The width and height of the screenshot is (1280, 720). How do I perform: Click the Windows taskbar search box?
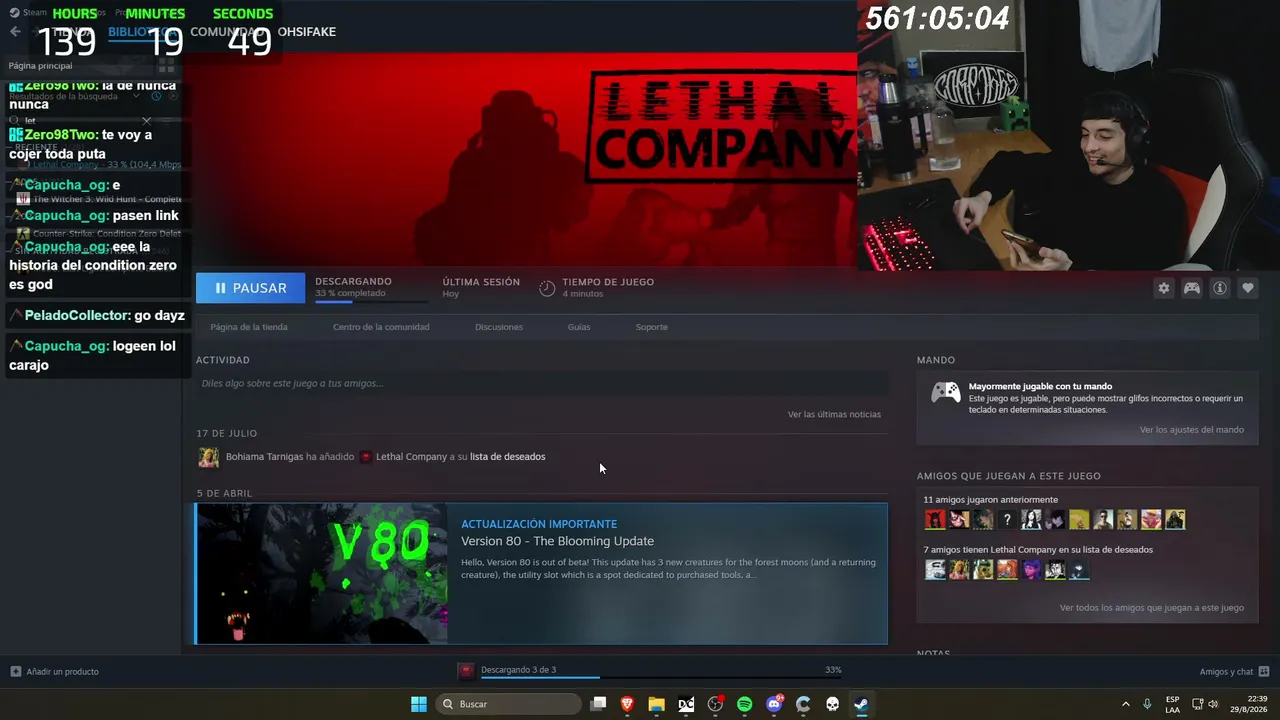click(x=507, y=704)
